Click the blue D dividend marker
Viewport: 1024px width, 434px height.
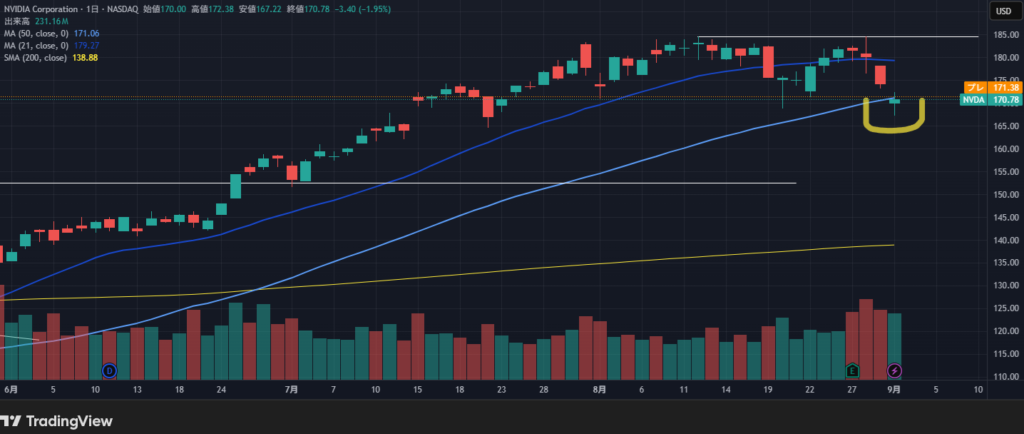point(109,371)
